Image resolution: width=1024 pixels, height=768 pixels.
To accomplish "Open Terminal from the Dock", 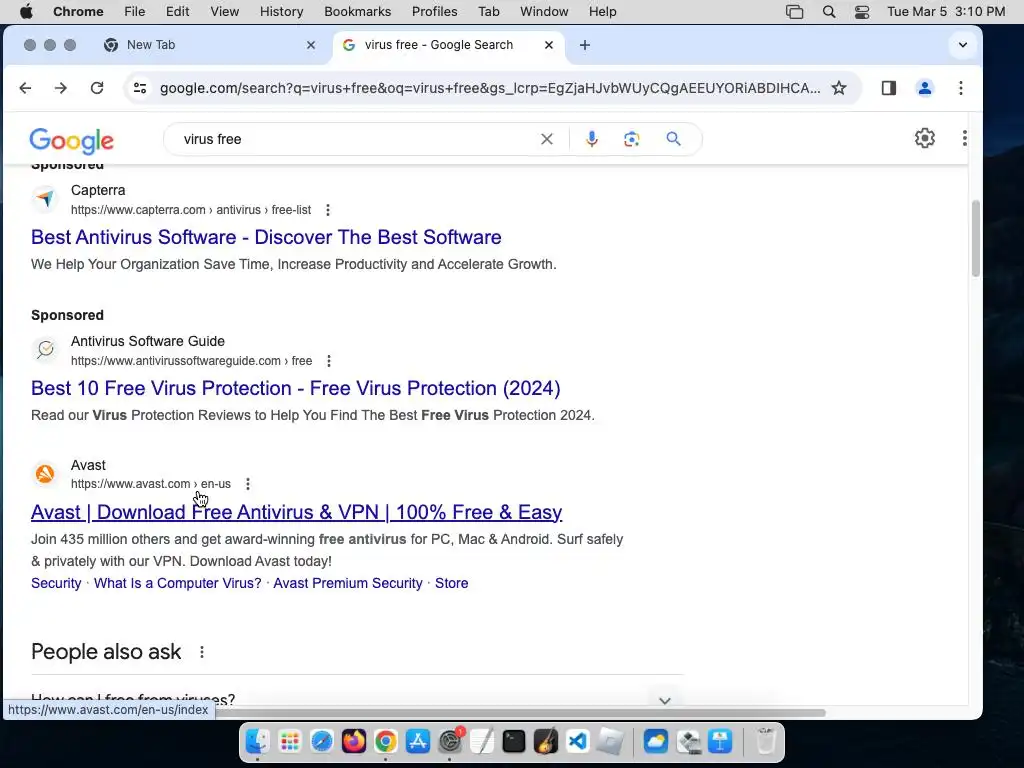I will 514,741.
